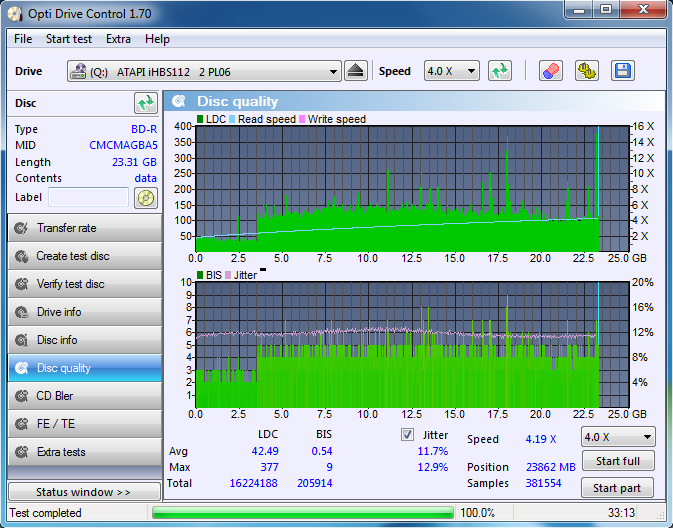The image size is (673, 528).
Task: Refresh the drive speed with green arrows icon
Action: 500,71
